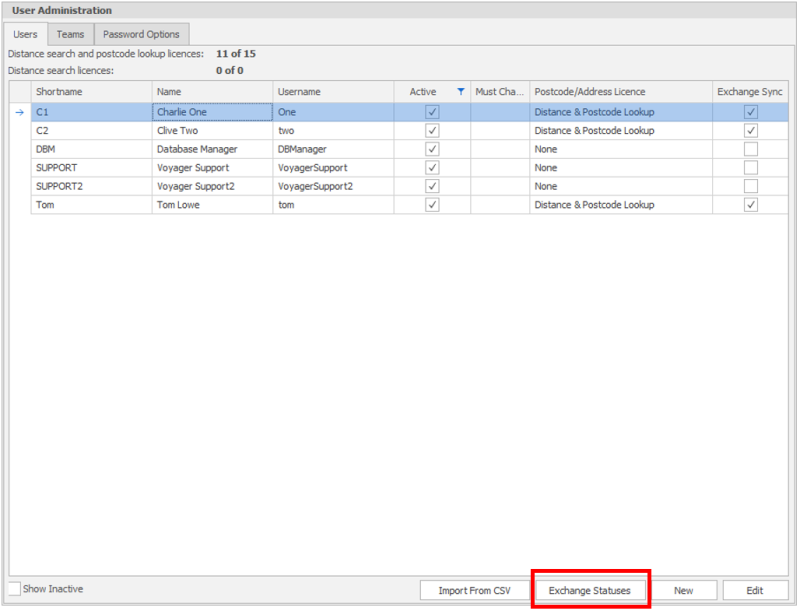Toggle Exchange Sync for Database Manager
The width and height of the screenshot is (800, 611).
point(750,149)
